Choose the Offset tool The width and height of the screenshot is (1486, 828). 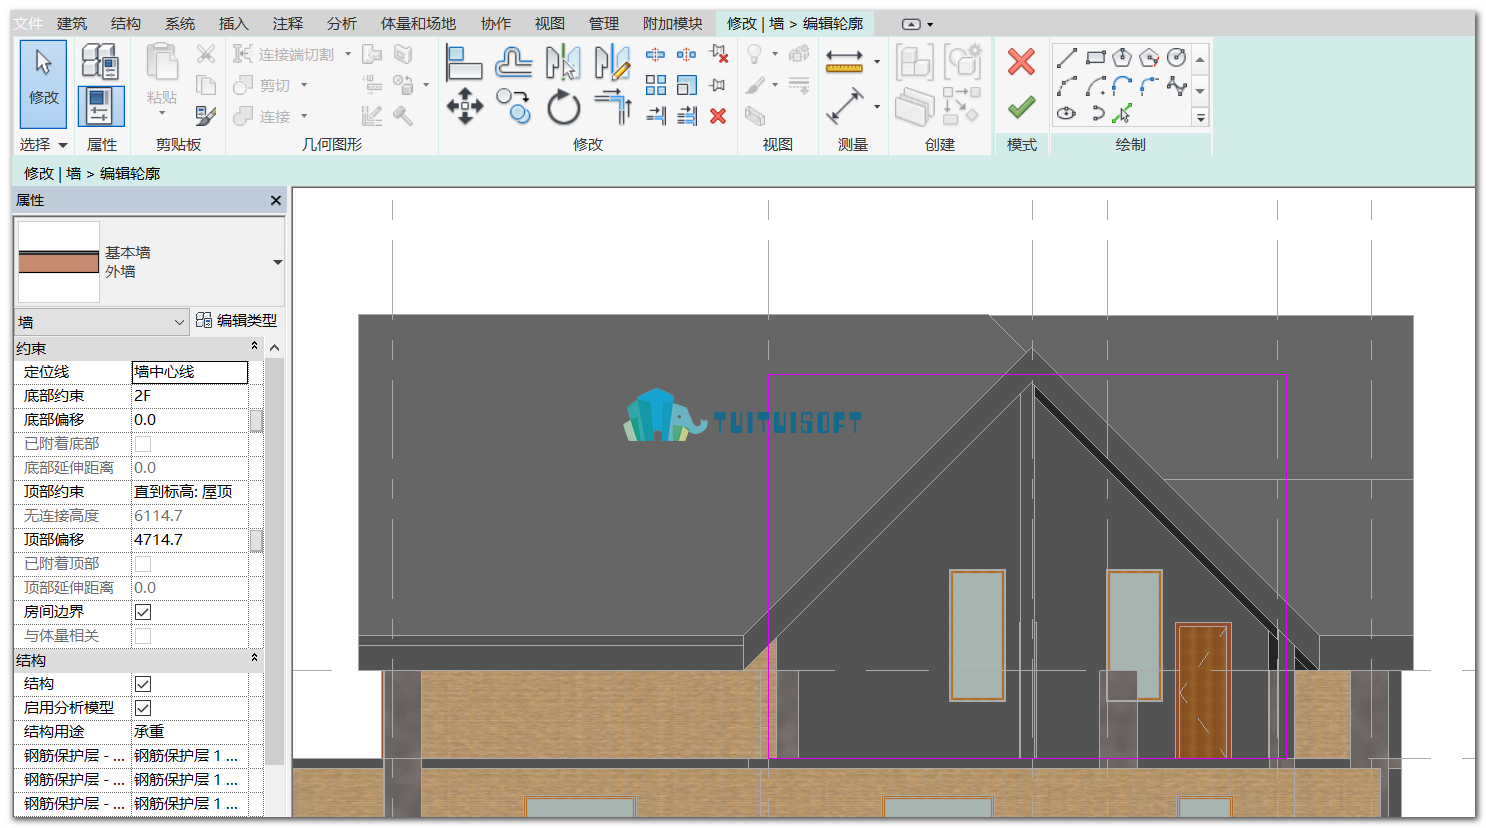pyautogui.click(x=514, y=62)
